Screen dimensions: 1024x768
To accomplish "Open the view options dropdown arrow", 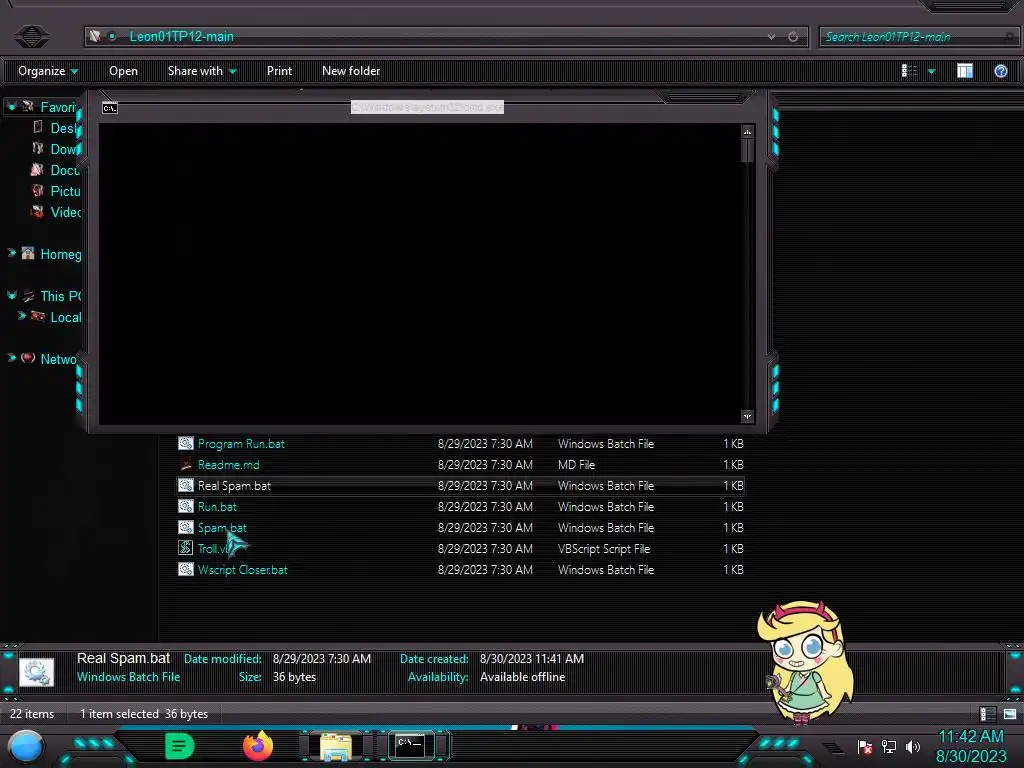I will click(932, 71).
